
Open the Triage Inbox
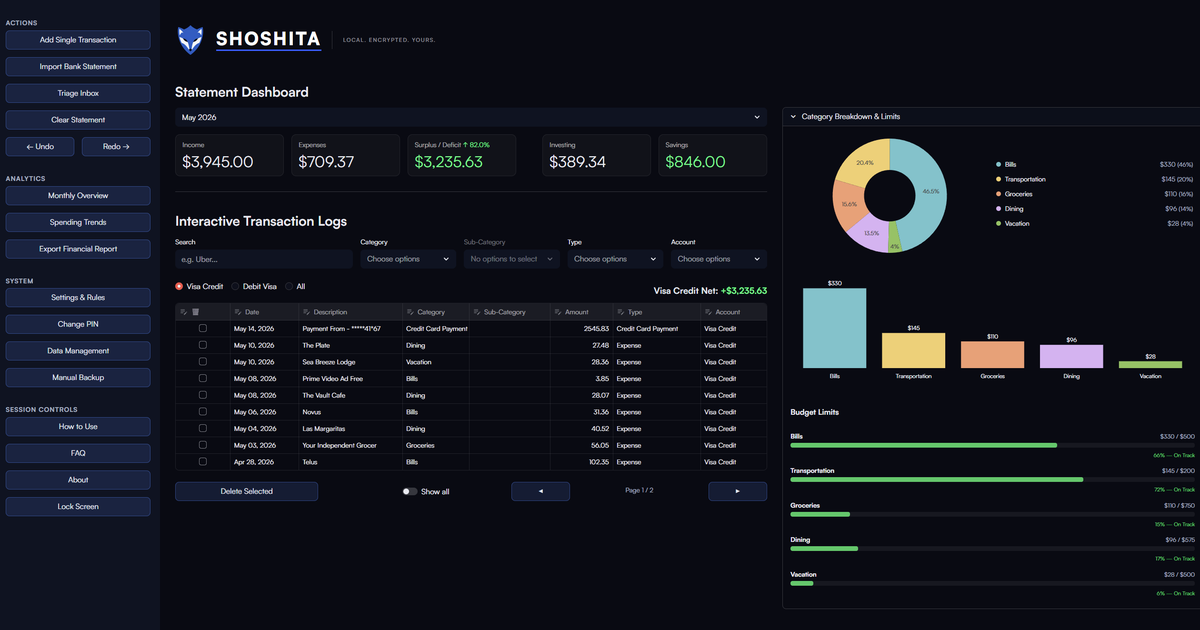[x=78, y=93]
